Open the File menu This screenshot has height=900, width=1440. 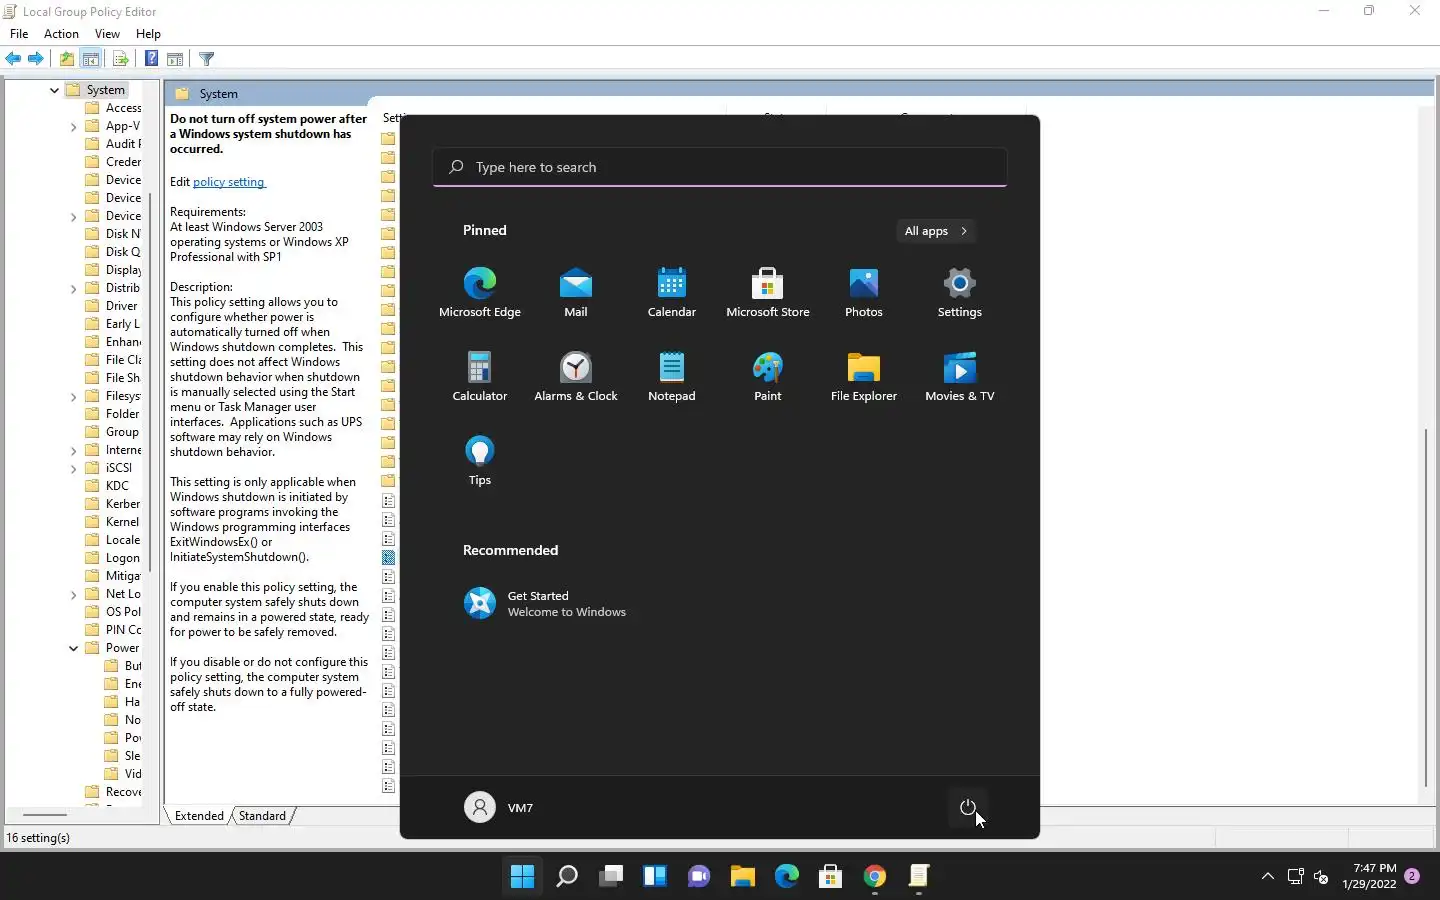(19, 34)
